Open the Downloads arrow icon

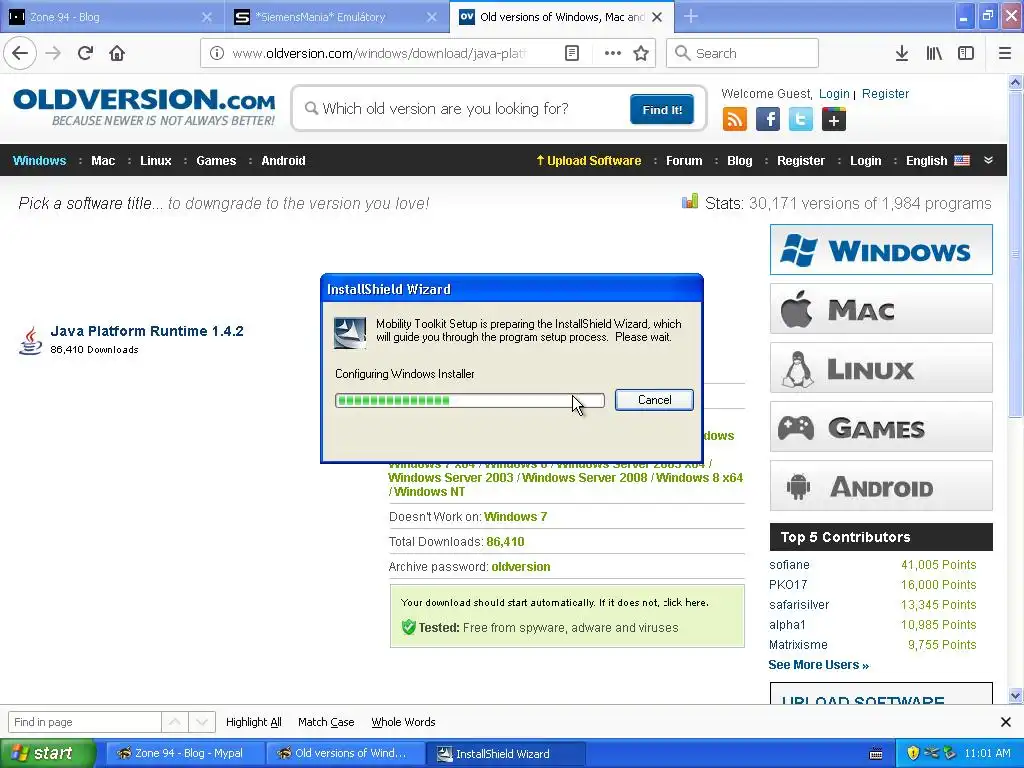point(902,53)
